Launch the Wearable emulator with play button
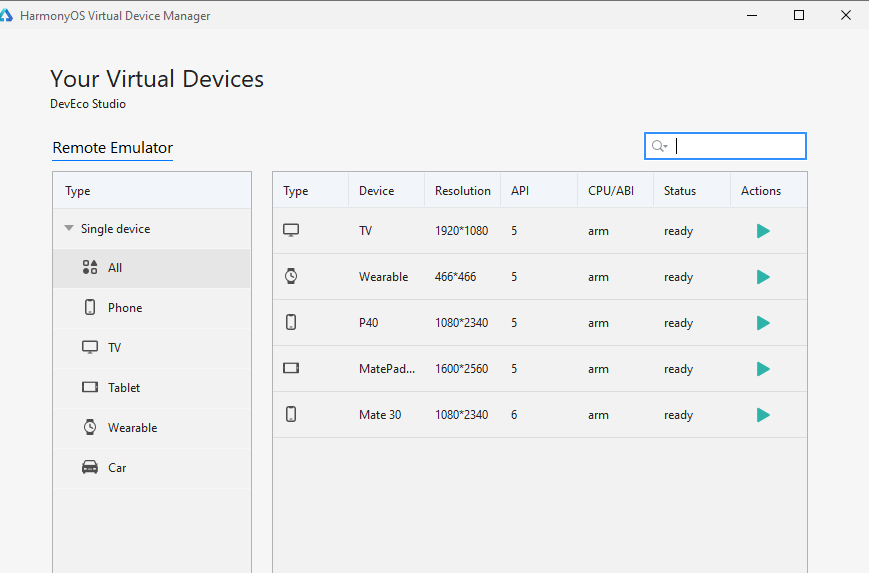This screenshot has width=869, height=573. [763, 277]
